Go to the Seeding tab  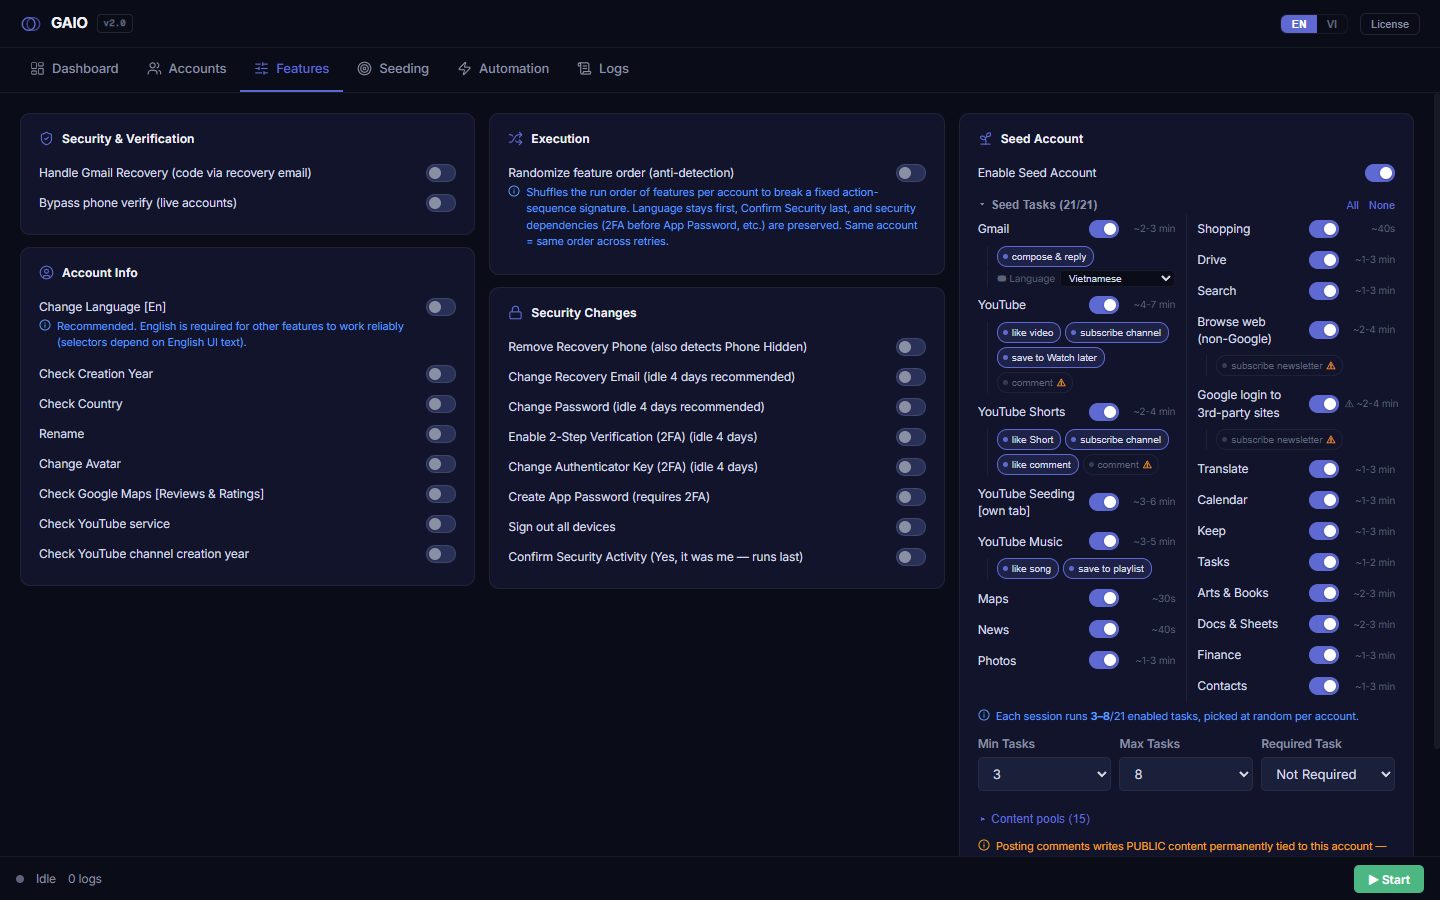(x=394, y=69)
